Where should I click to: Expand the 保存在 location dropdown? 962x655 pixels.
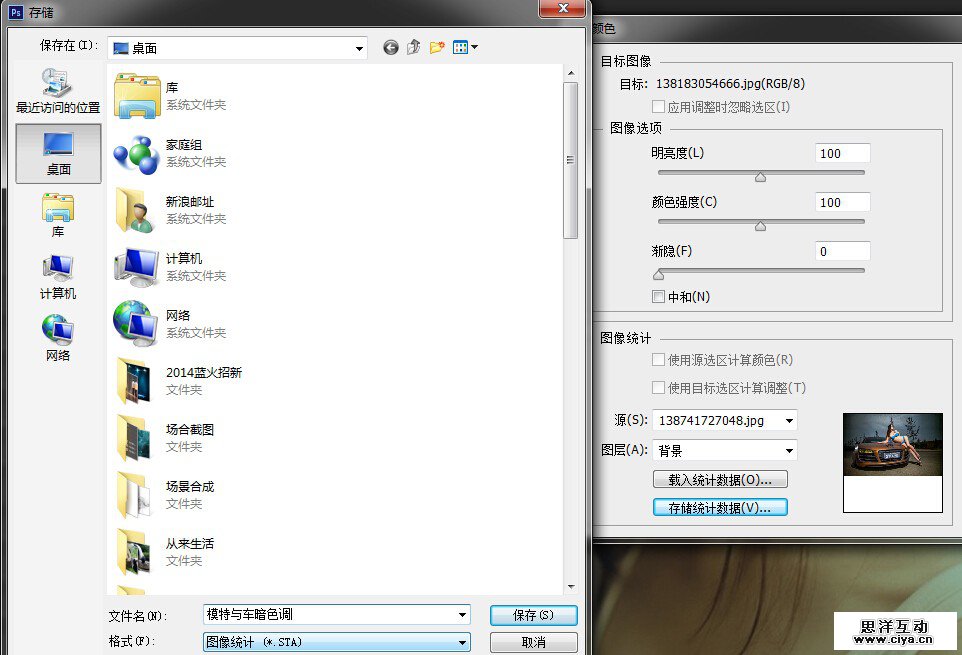[x=358, y=47]
